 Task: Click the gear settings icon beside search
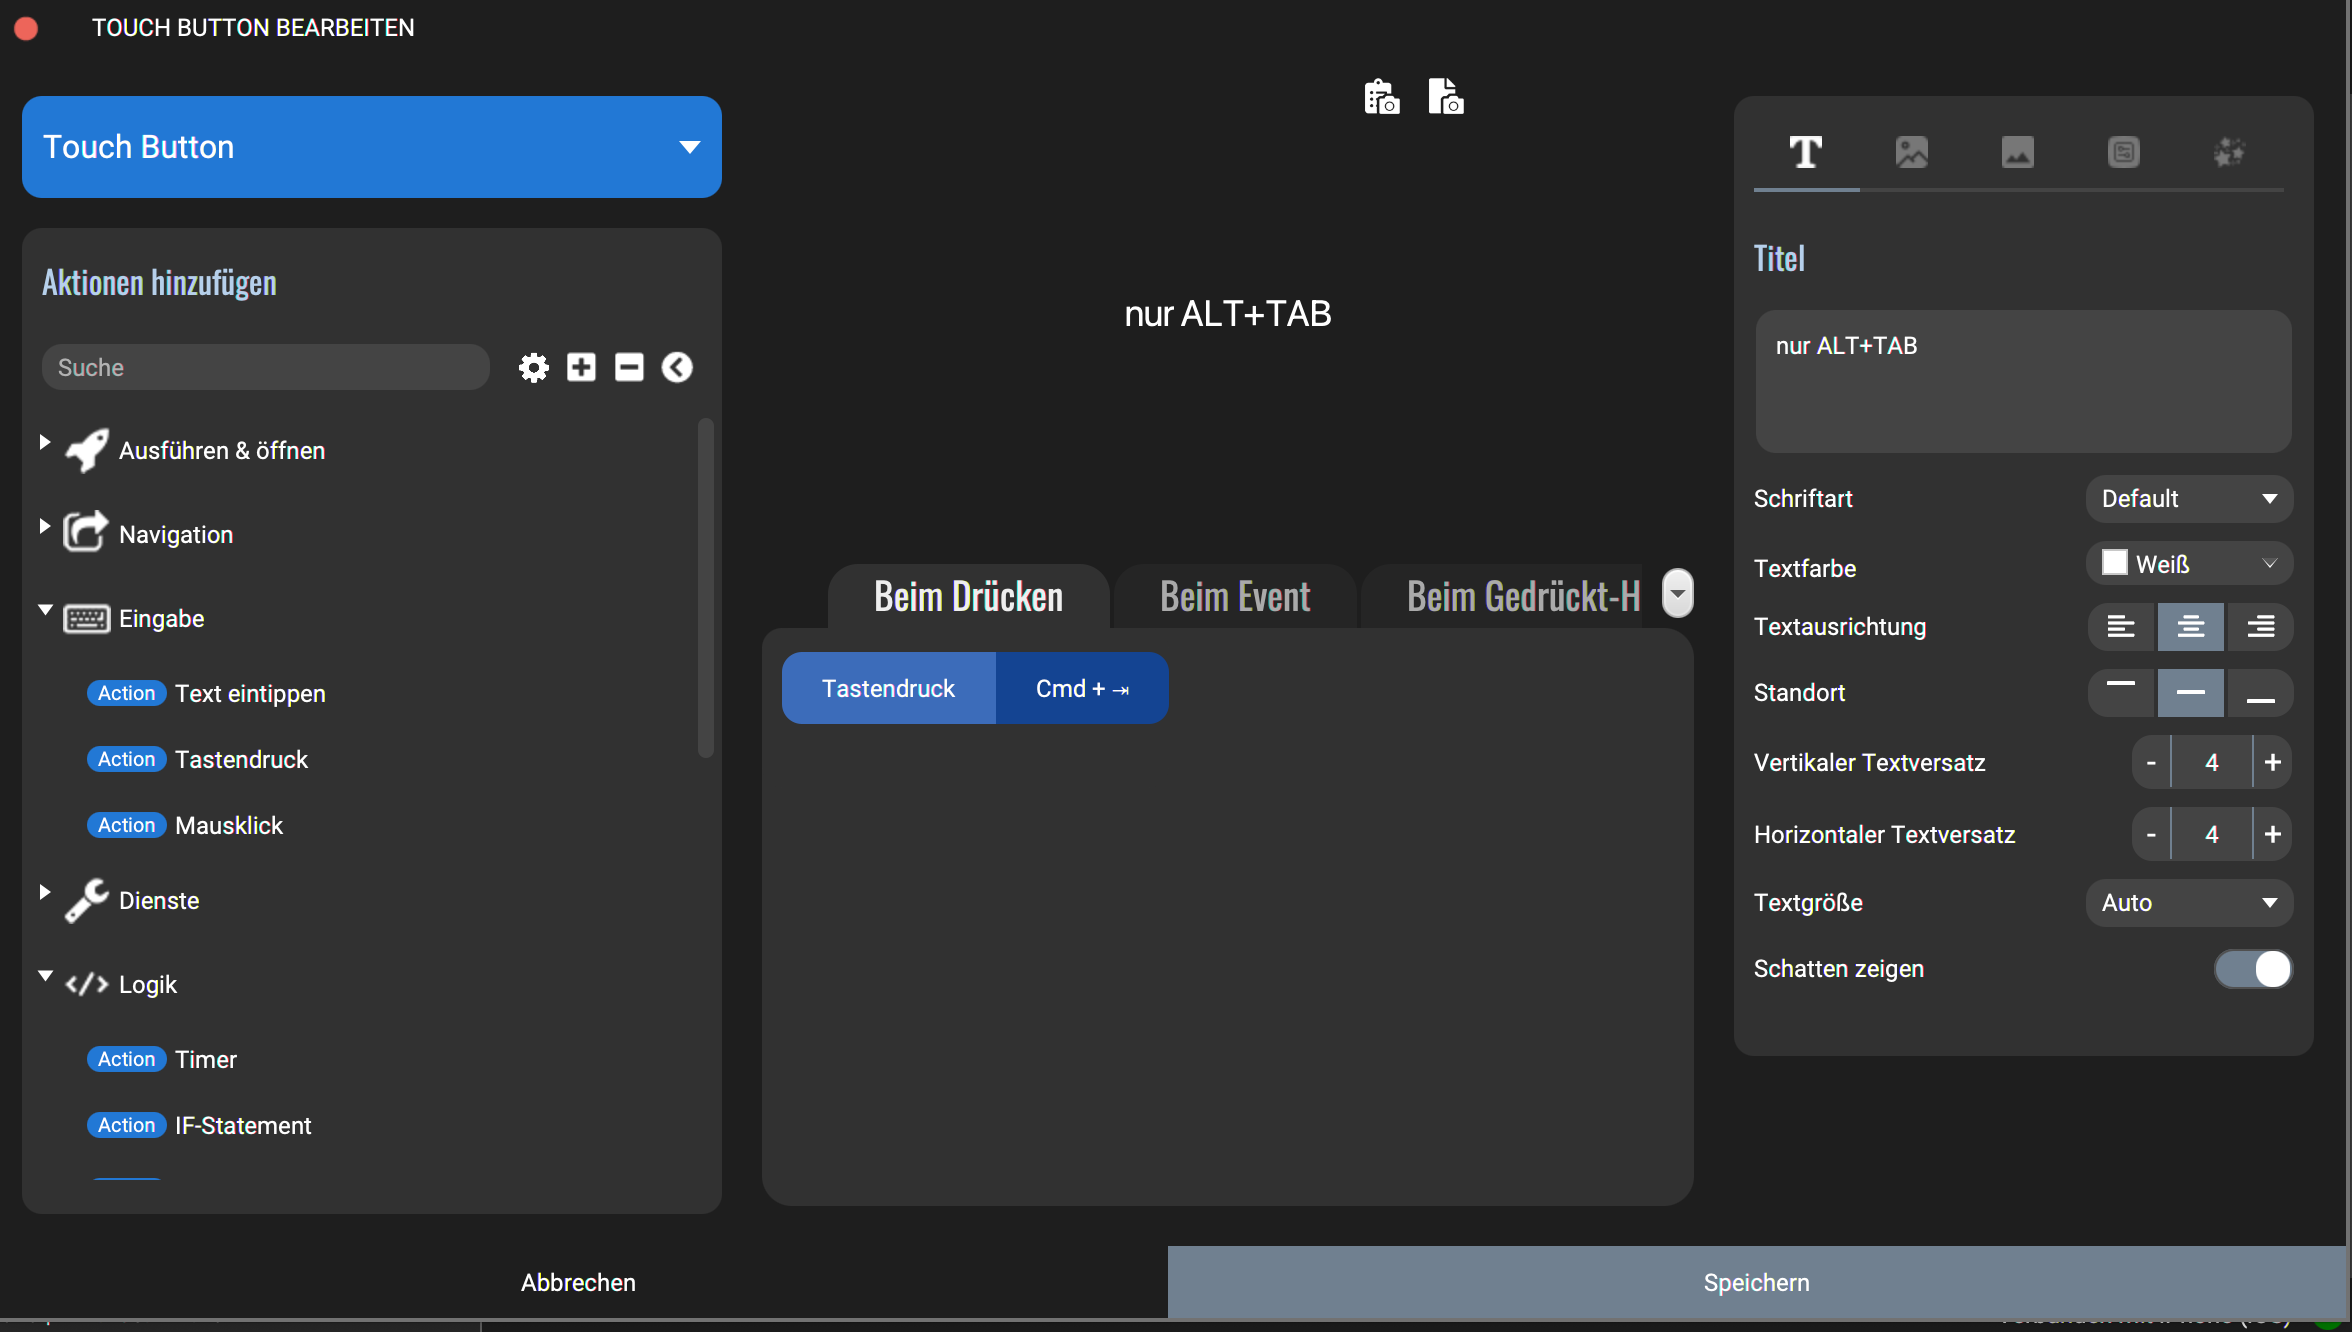coord(534,367)
